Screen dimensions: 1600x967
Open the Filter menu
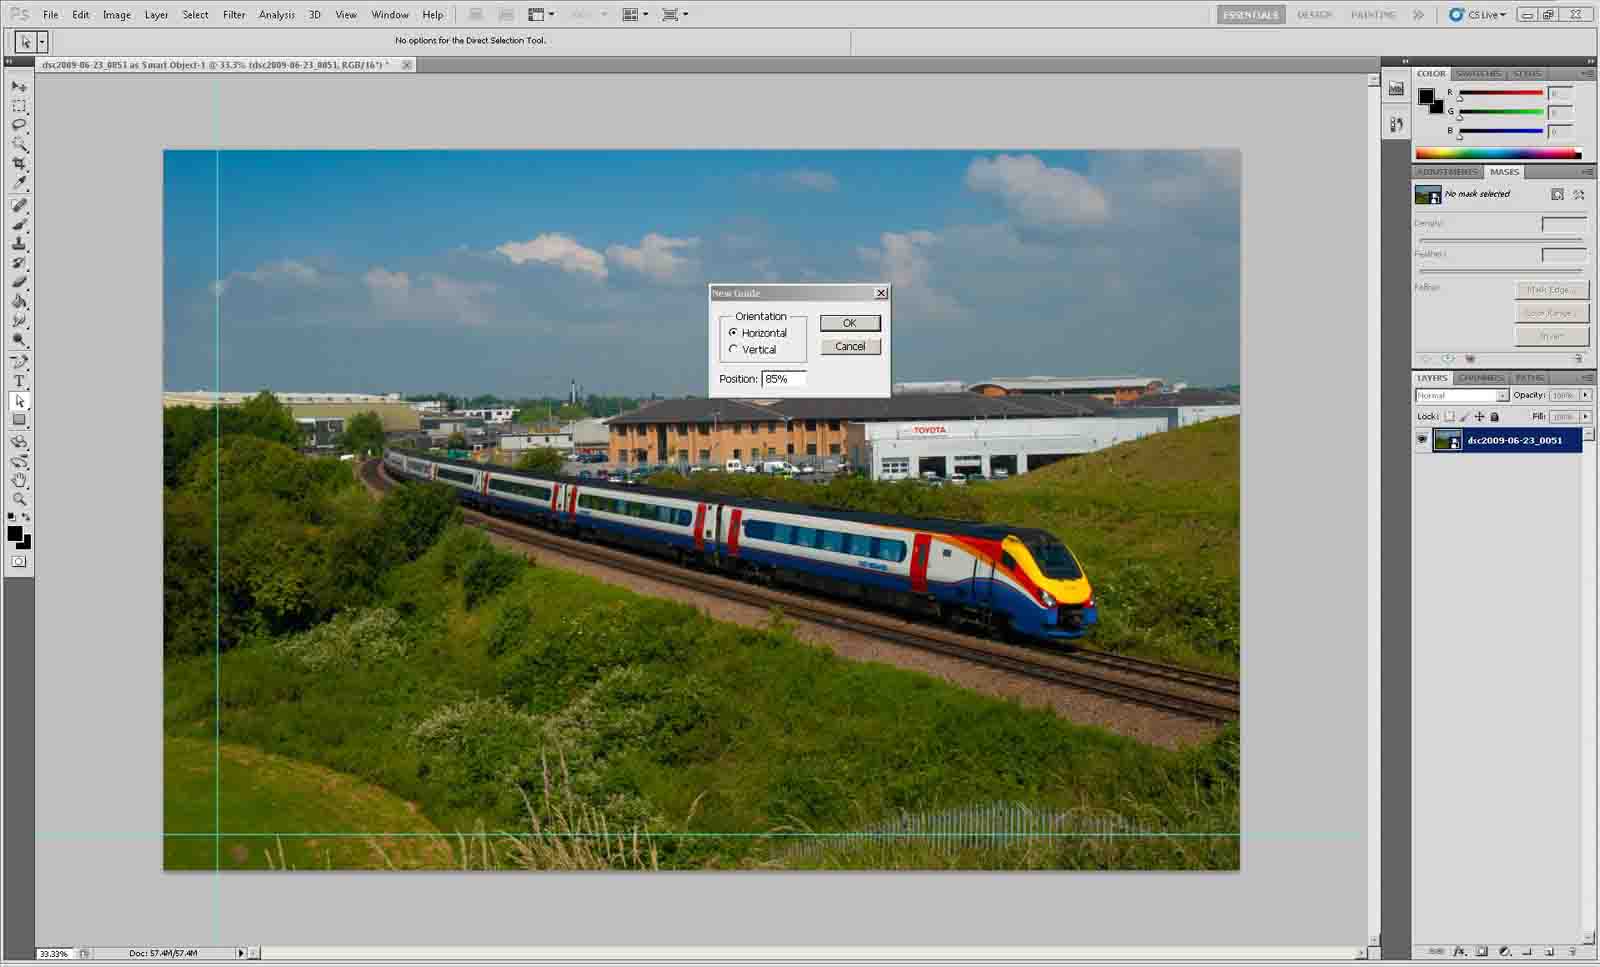point(234,15)
